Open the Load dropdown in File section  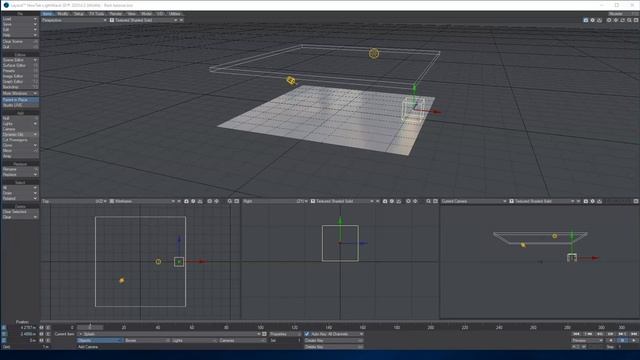pos(20,19)
